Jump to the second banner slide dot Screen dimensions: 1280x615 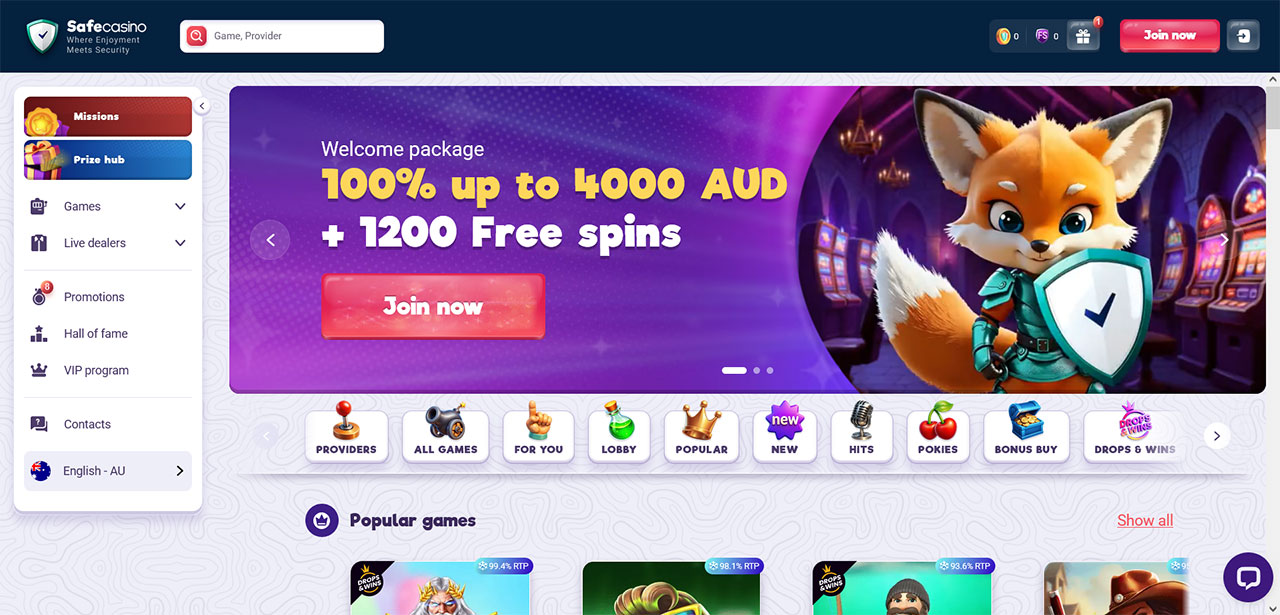pos(756,370)
